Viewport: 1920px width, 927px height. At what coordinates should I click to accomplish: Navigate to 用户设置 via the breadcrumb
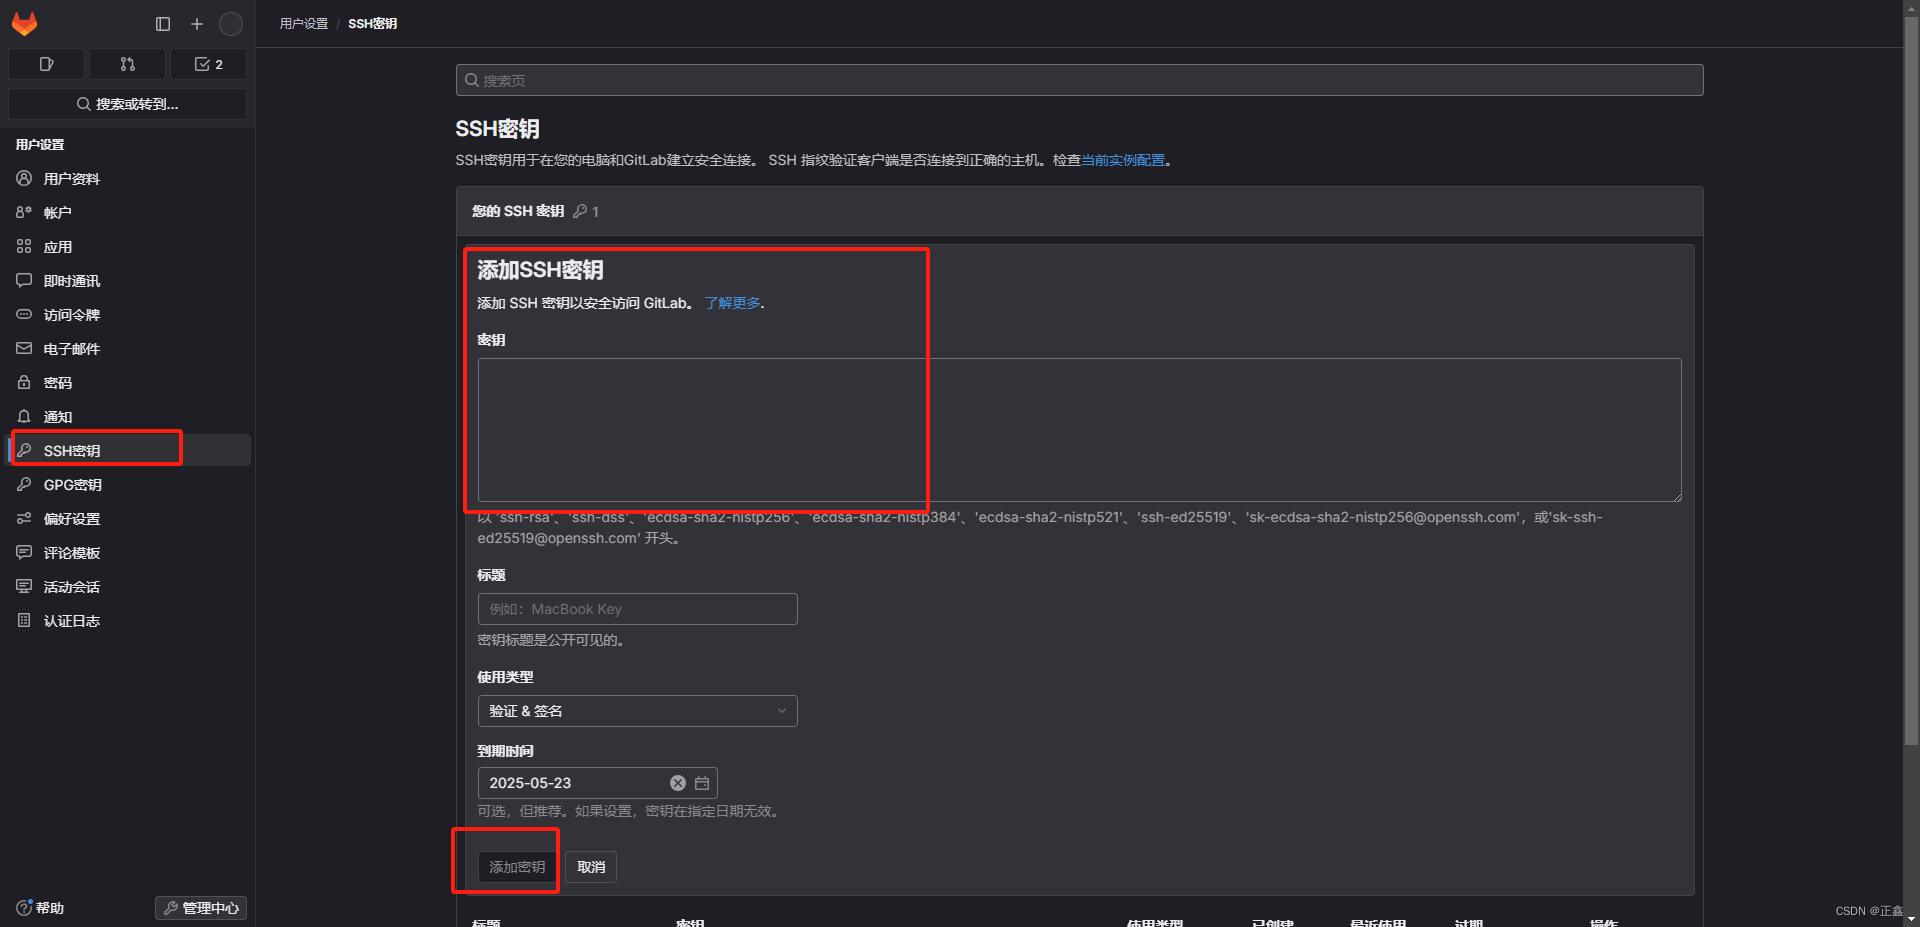tap(303, 23)
